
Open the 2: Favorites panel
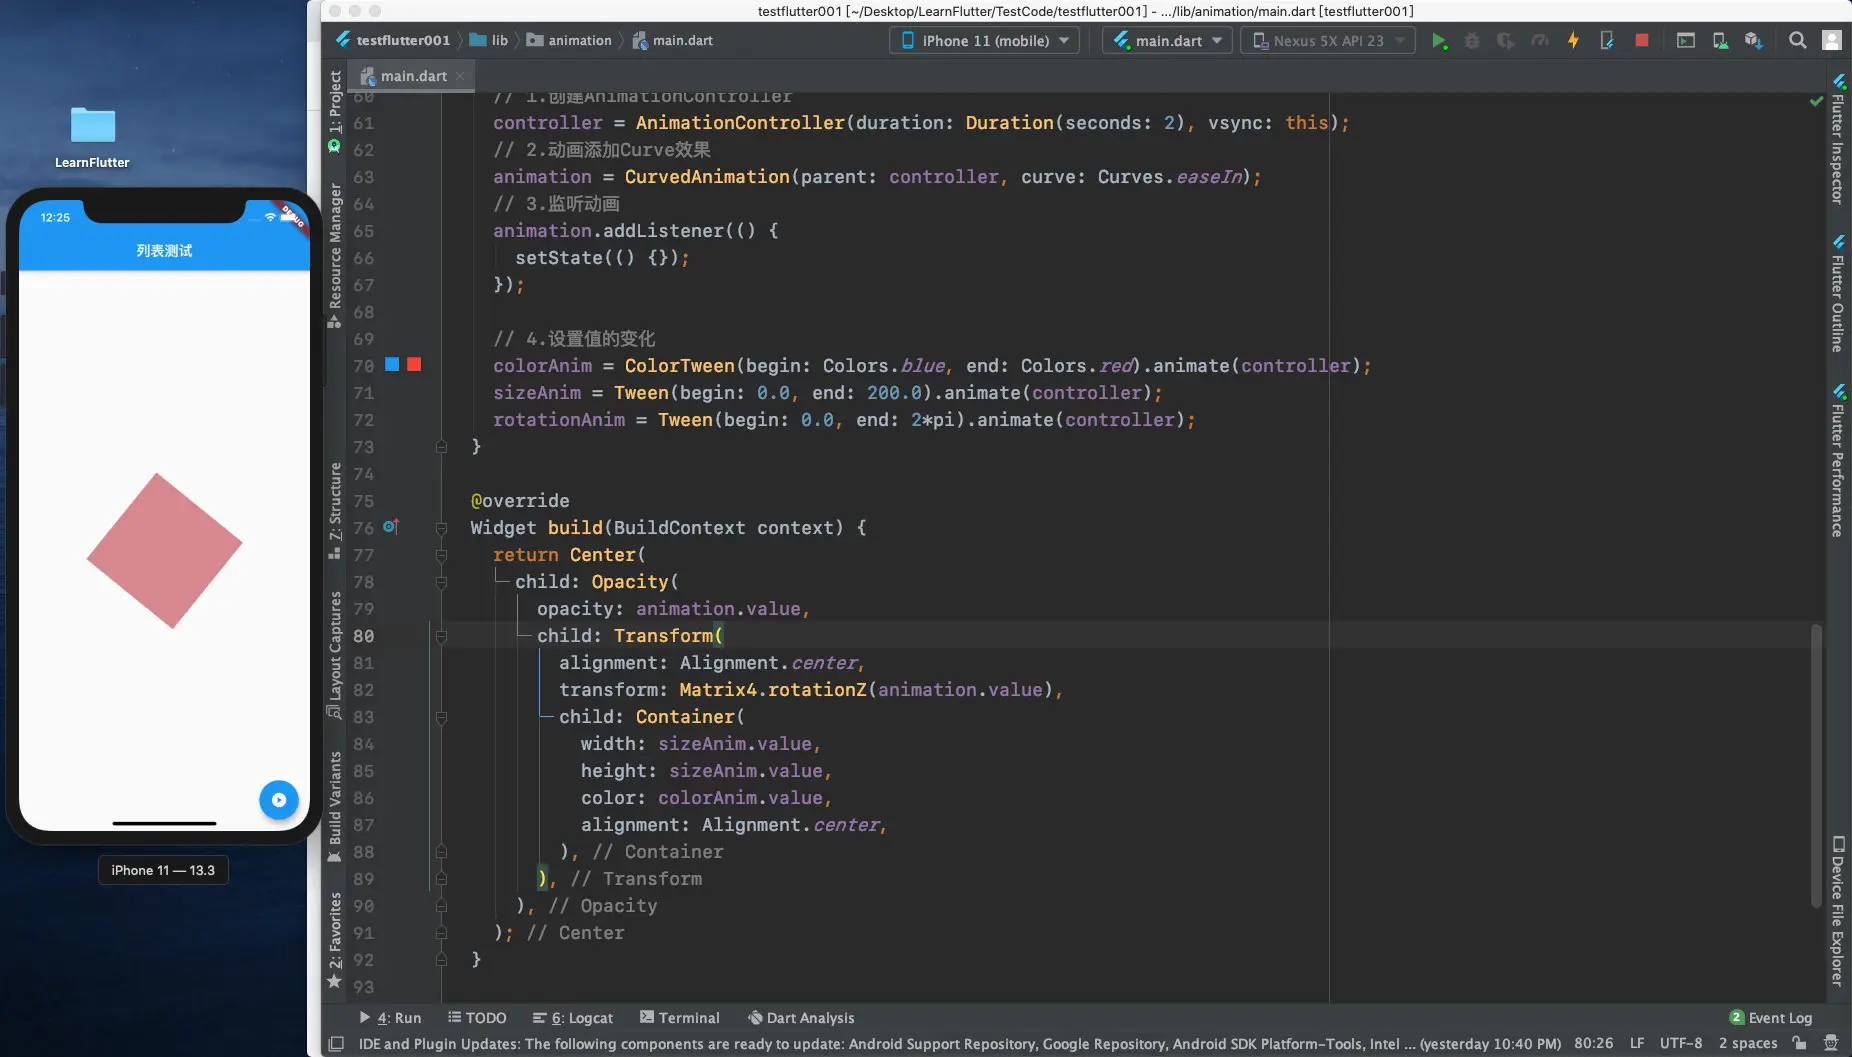[335, 940]
